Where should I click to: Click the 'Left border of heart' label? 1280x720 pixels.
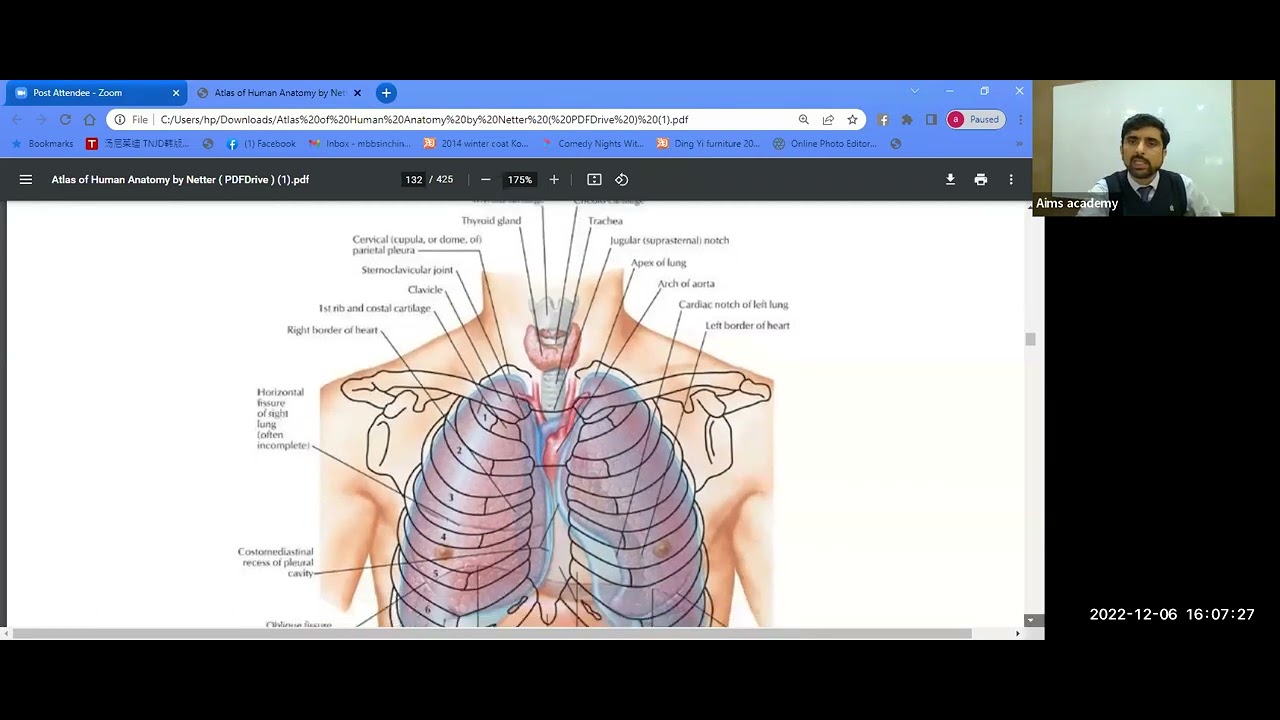[x=747, y=326]
